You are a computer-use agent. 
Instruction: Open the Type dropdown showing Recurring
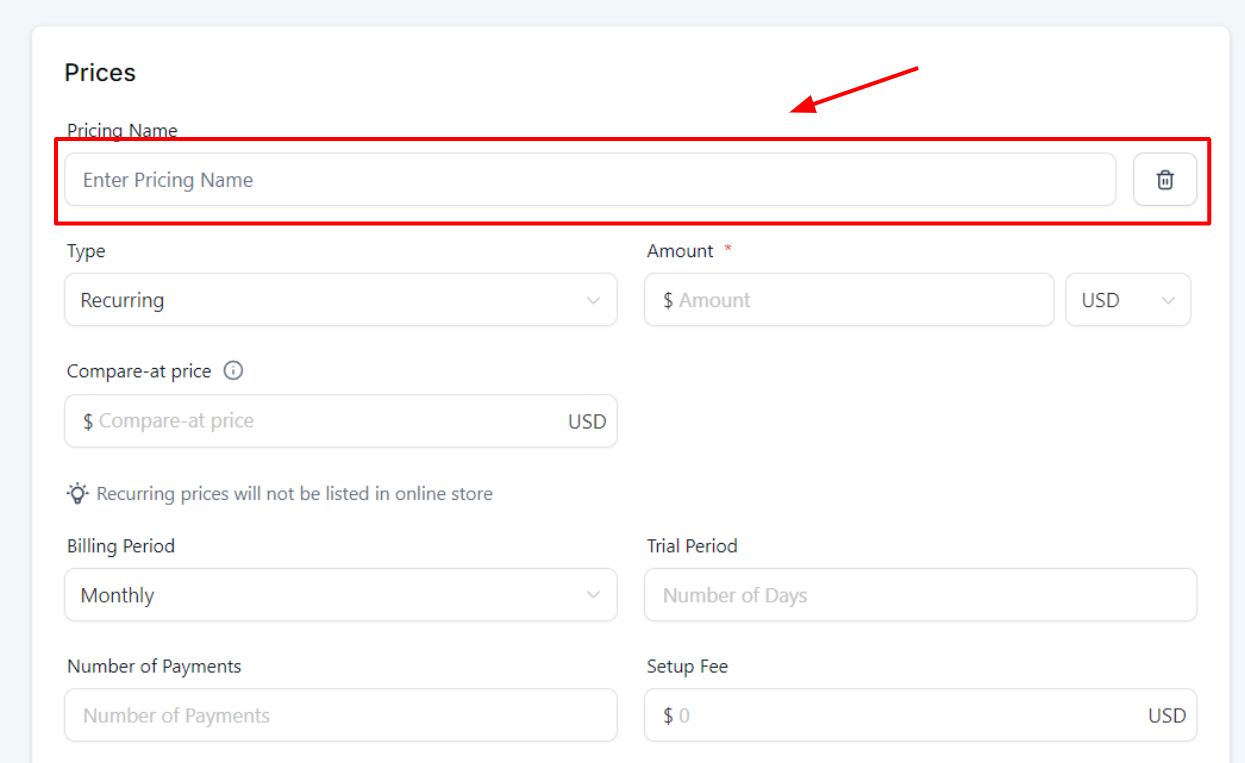[340, 300]
